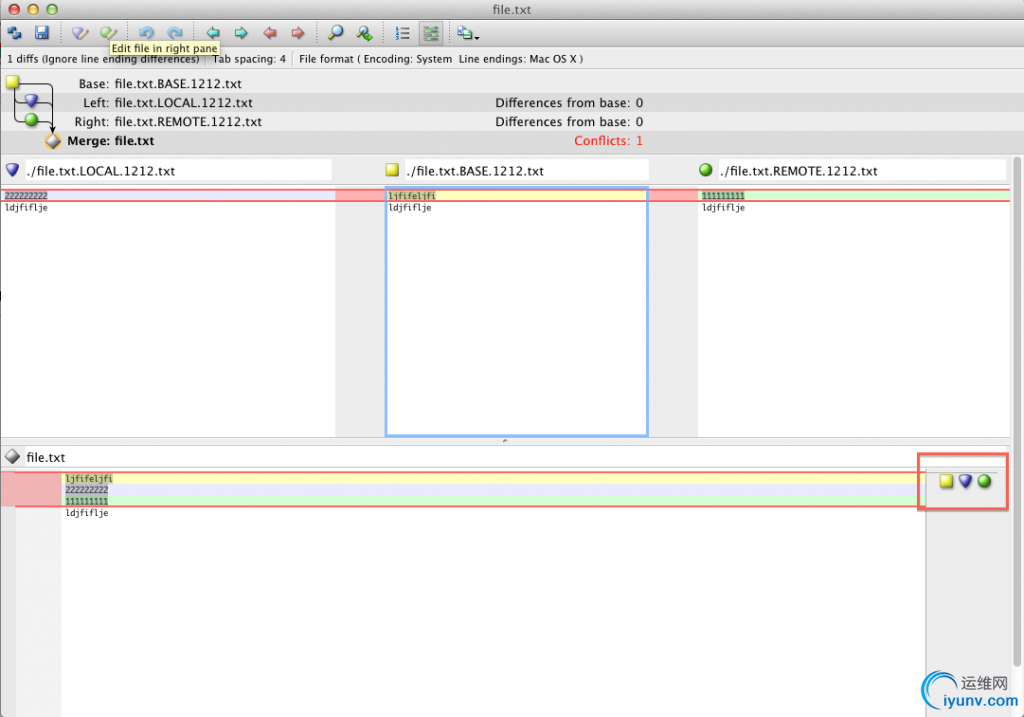This screenshot has height=717, width=1024.
Task: Click '111111111' line in the merge result pane
Action: [x=494, y=501]
